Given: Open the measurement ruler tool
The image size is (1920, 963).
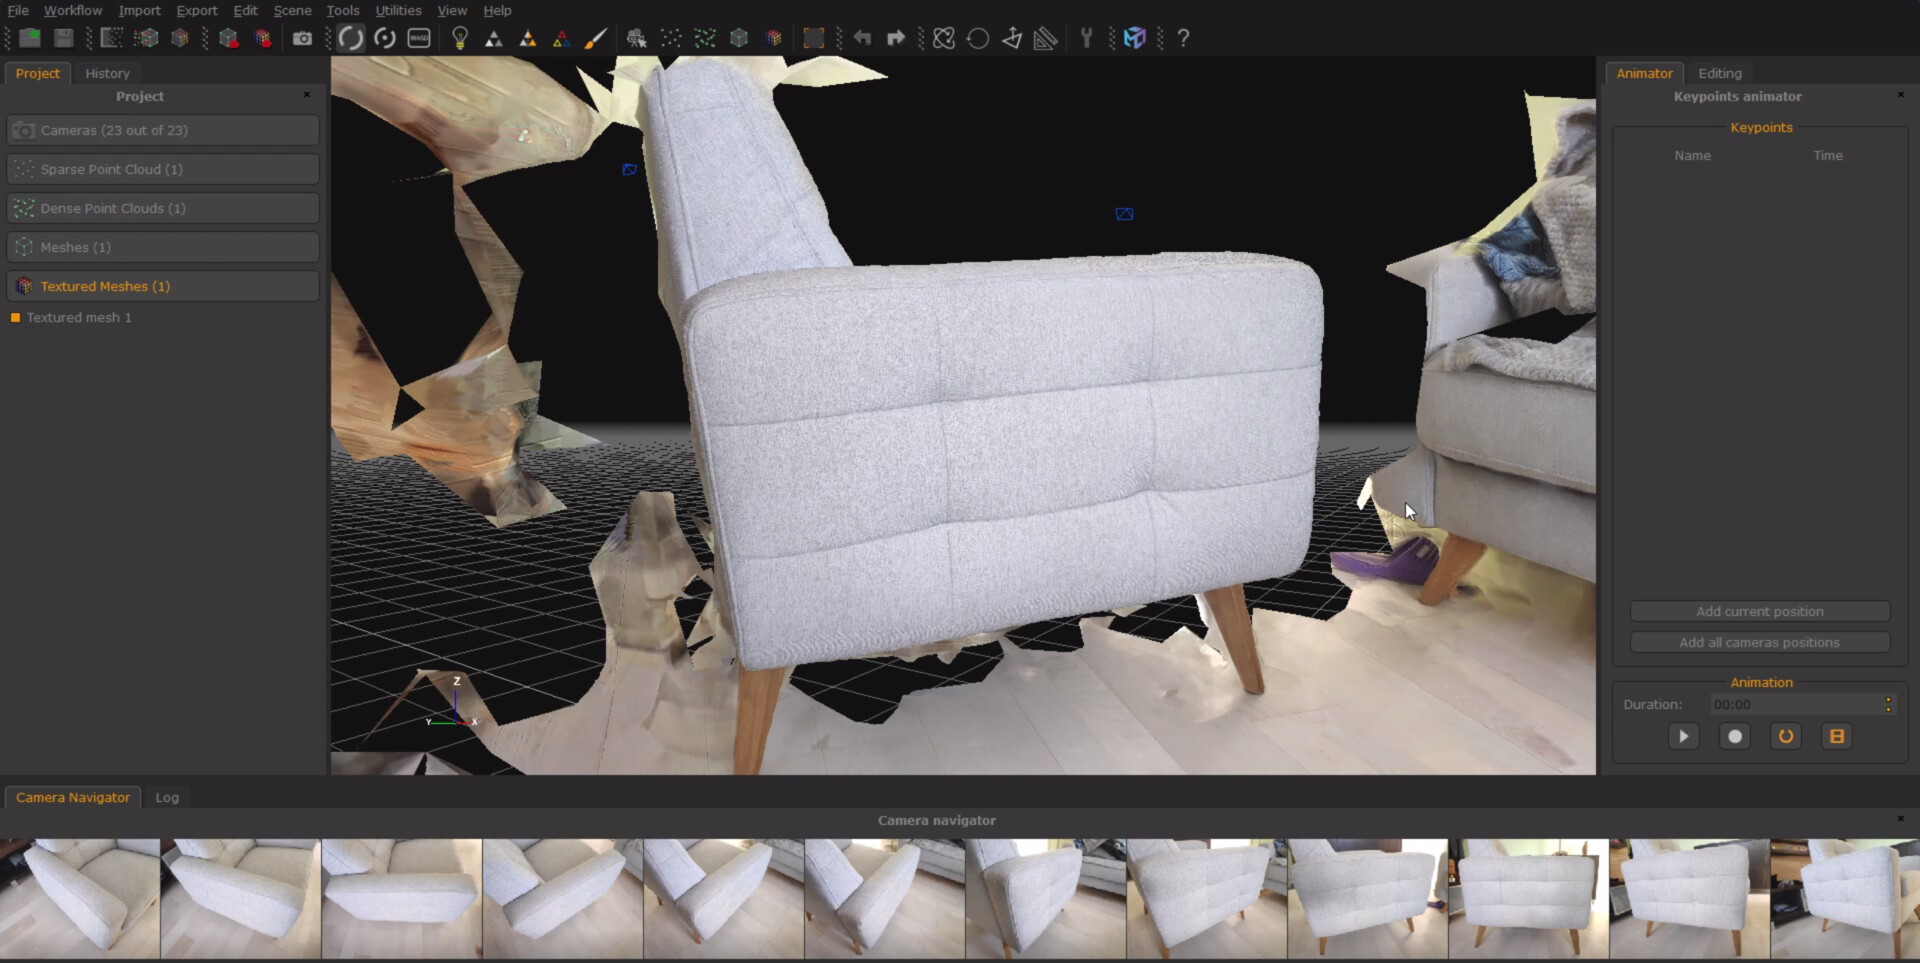Looking at the screenshot, I should tap(1045, 38).
